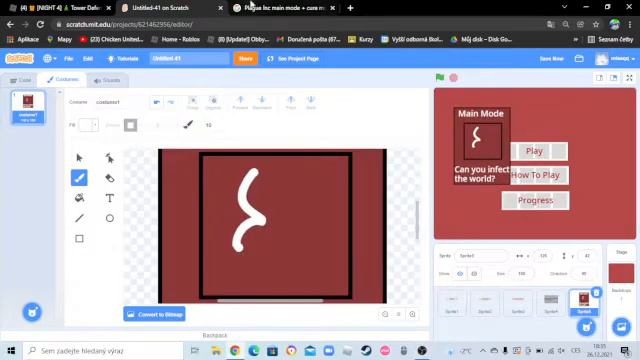
Task: Reset costume canvas zoom
Action: [398, 314]
